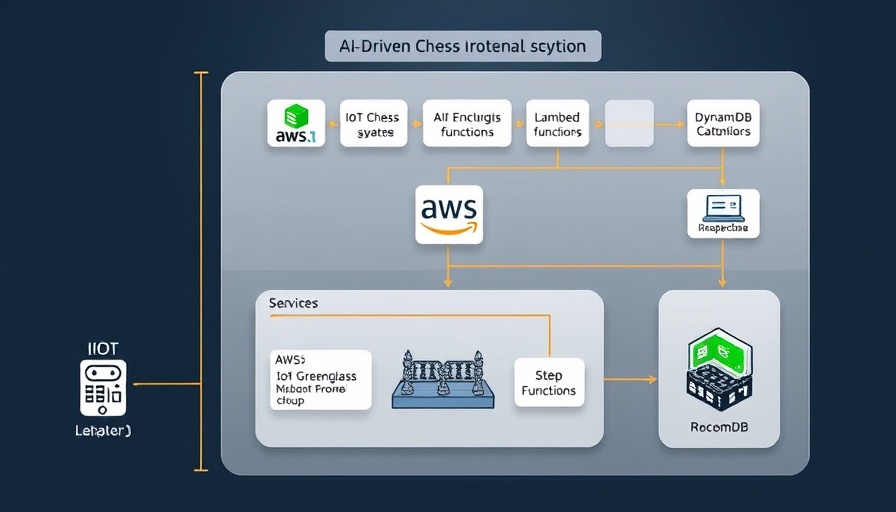896x512 pixels.
Task: Click the green RocomDB database icon
Action: tap(719, 370)
